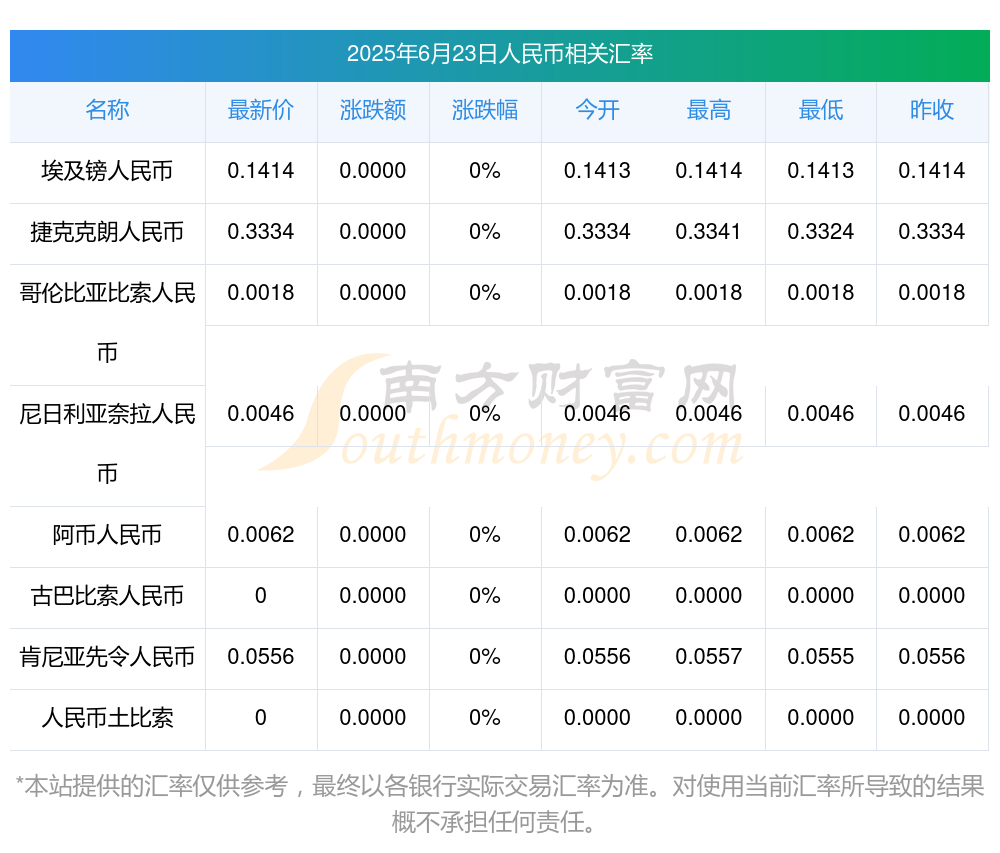The width and height of the screenshot is (1000, 853).
Task: Click 哥伦比亚比索 latest price 0.0018
Action: tap(261, 293)
